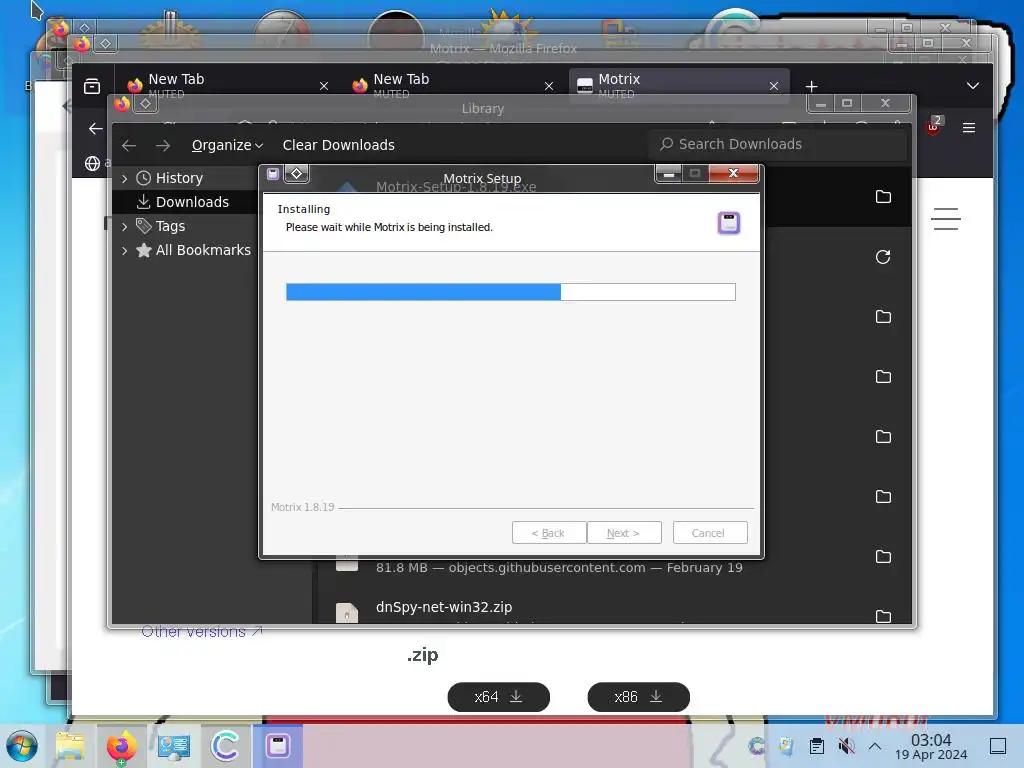Open Motrix Setup window menu icon

tap(273, 174)
